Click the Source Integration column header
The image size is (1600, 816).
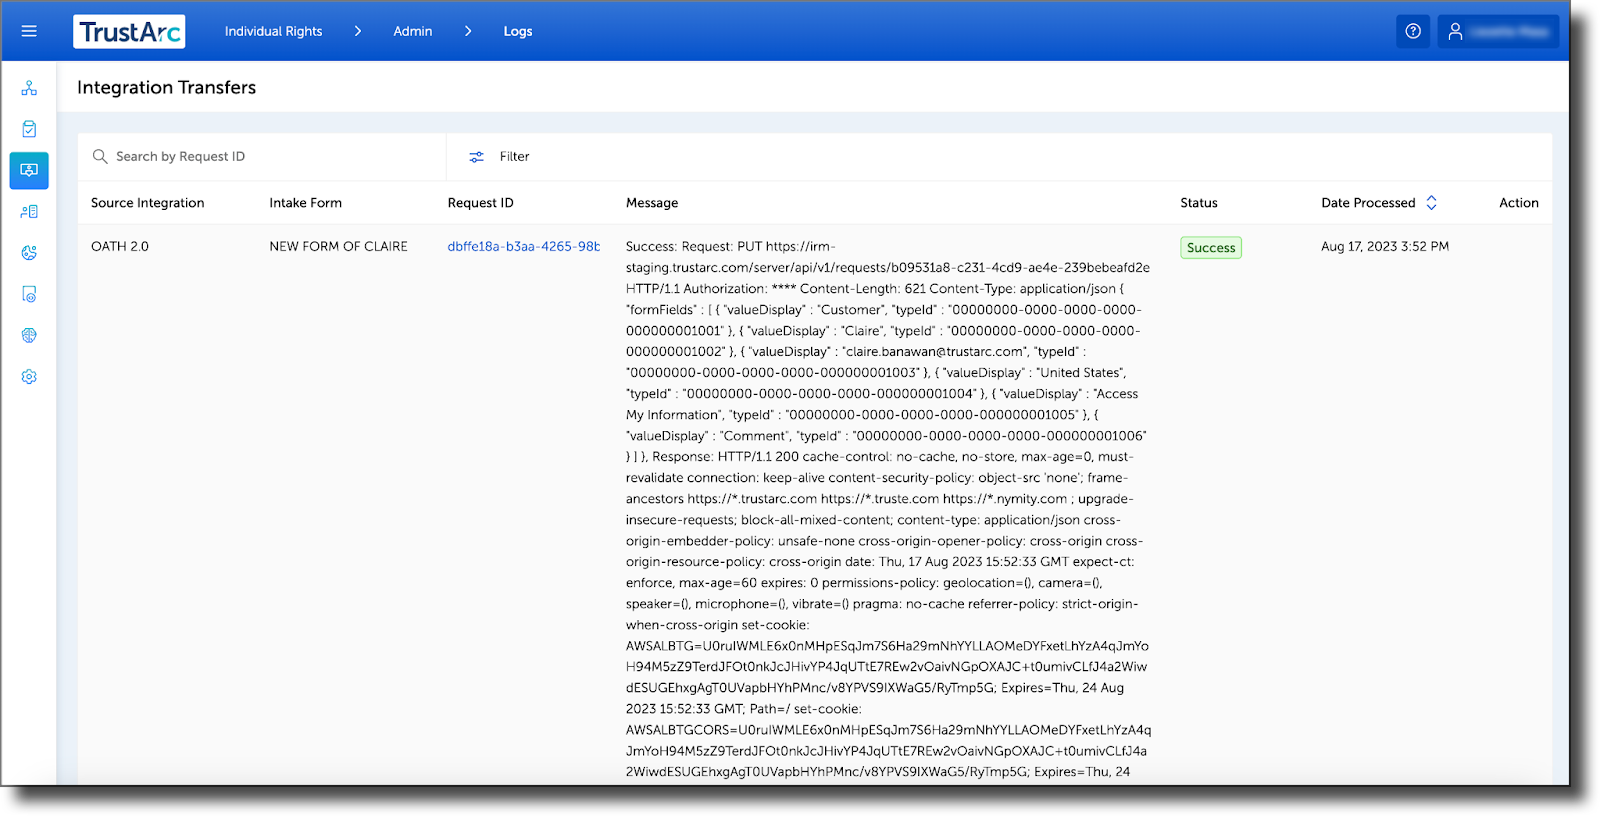(147, 203)
